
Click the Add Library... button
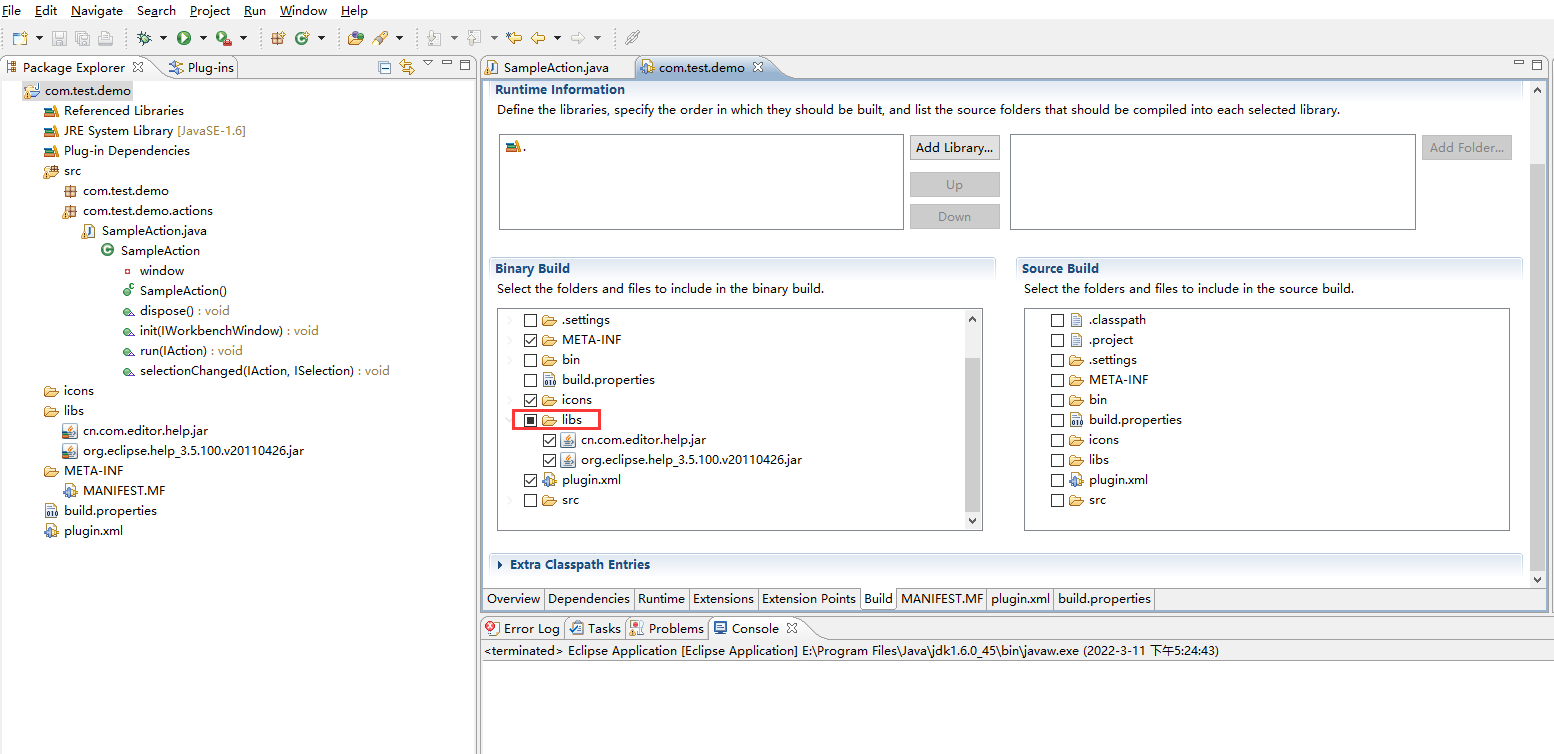(x=954, y=147)
